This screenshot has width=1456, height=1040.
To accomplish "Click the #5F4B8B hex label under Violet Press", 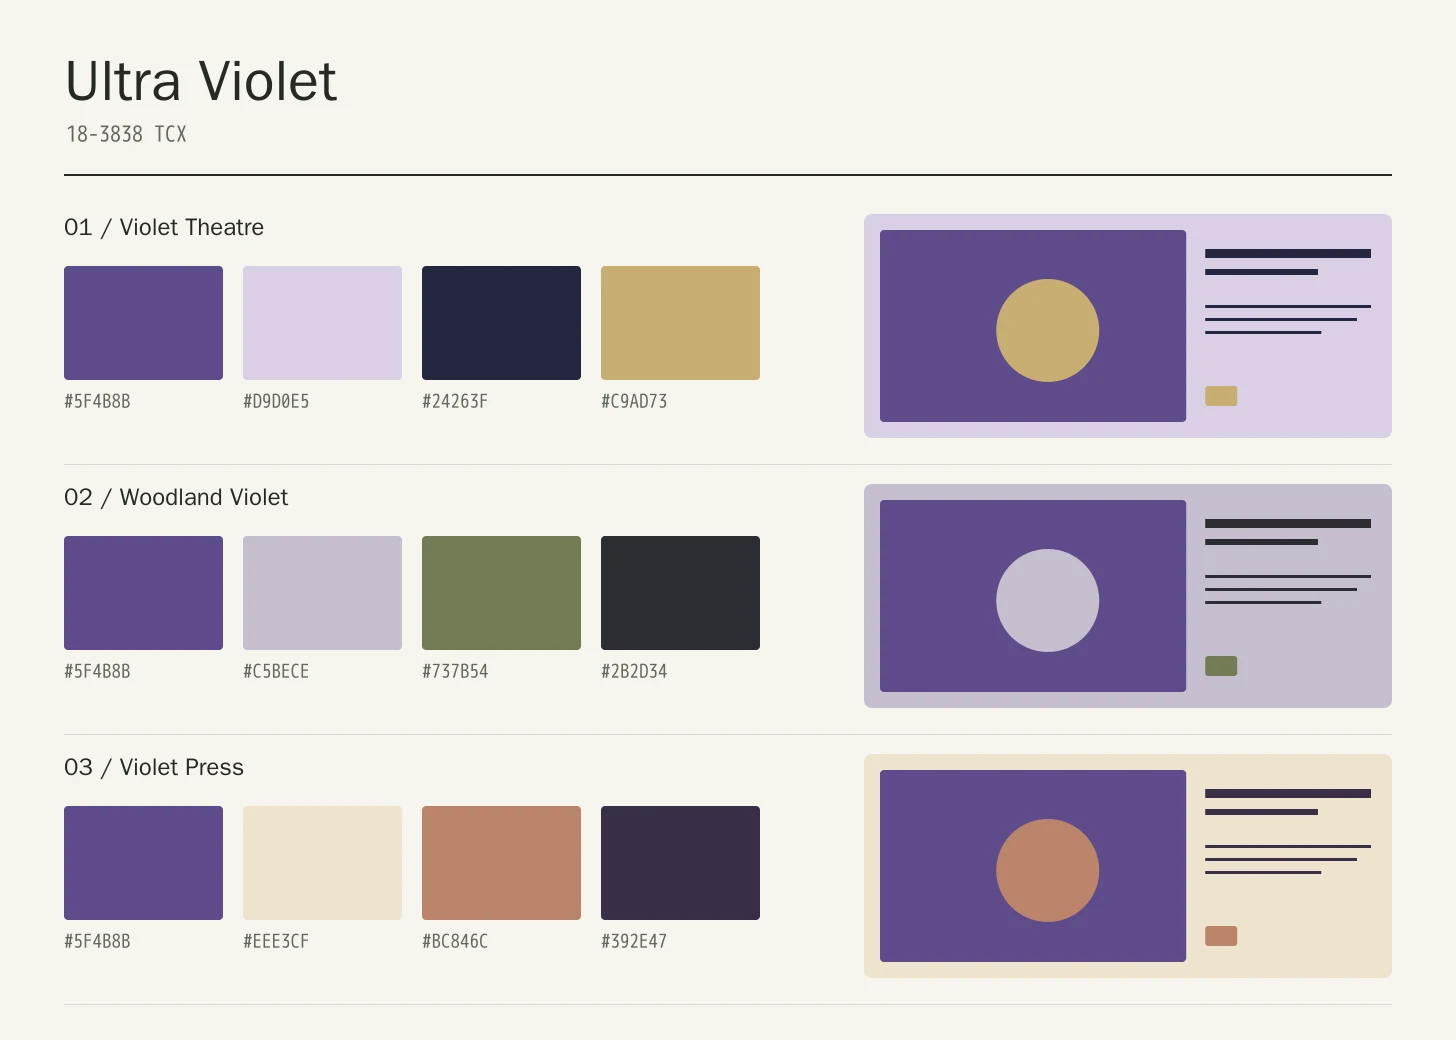I will pos(97,941).
